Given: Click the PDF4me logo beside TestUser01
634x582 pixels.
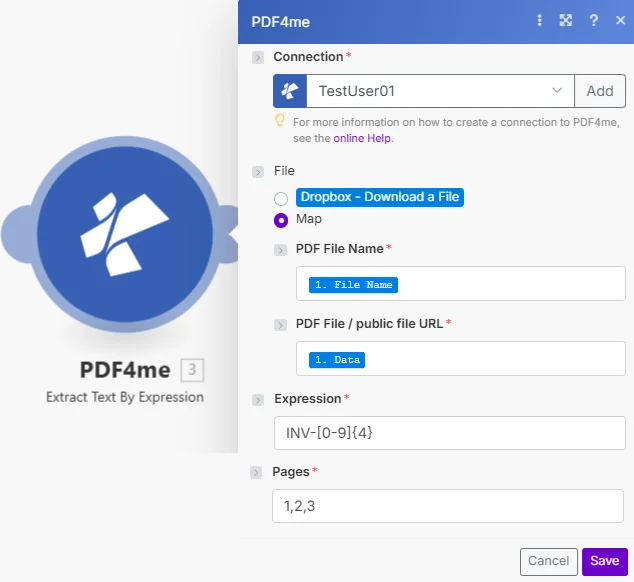Looking at the screenshot, I should click(x=290, y=91).
